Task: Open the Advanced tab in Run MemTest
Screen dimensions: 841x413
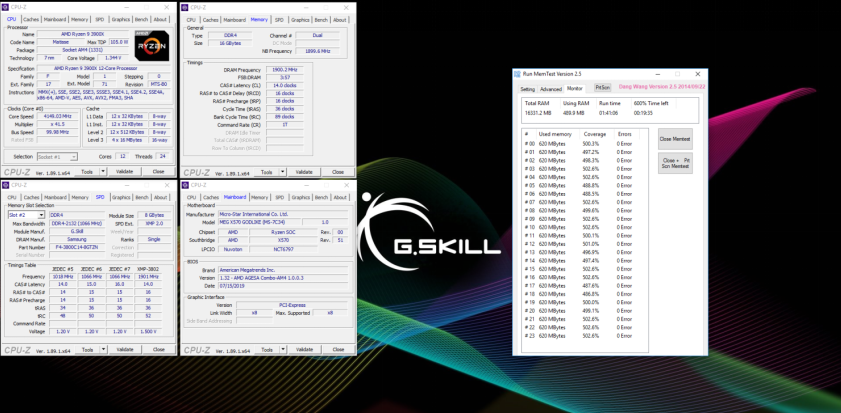Action: [551, 89]
